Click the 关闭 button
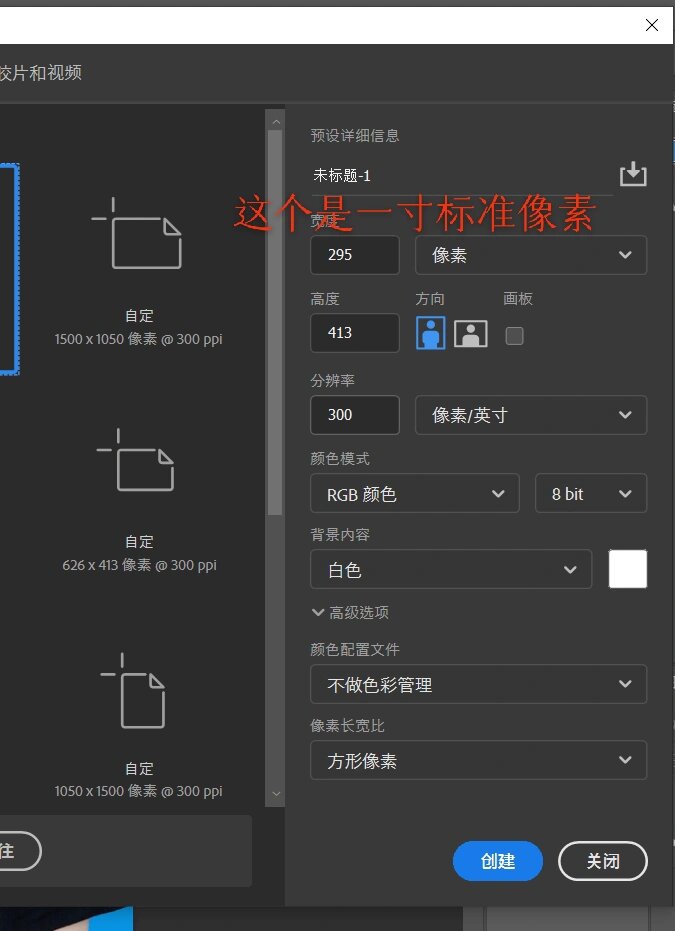This screenshot has width=675, height=931. coord(603,861)
